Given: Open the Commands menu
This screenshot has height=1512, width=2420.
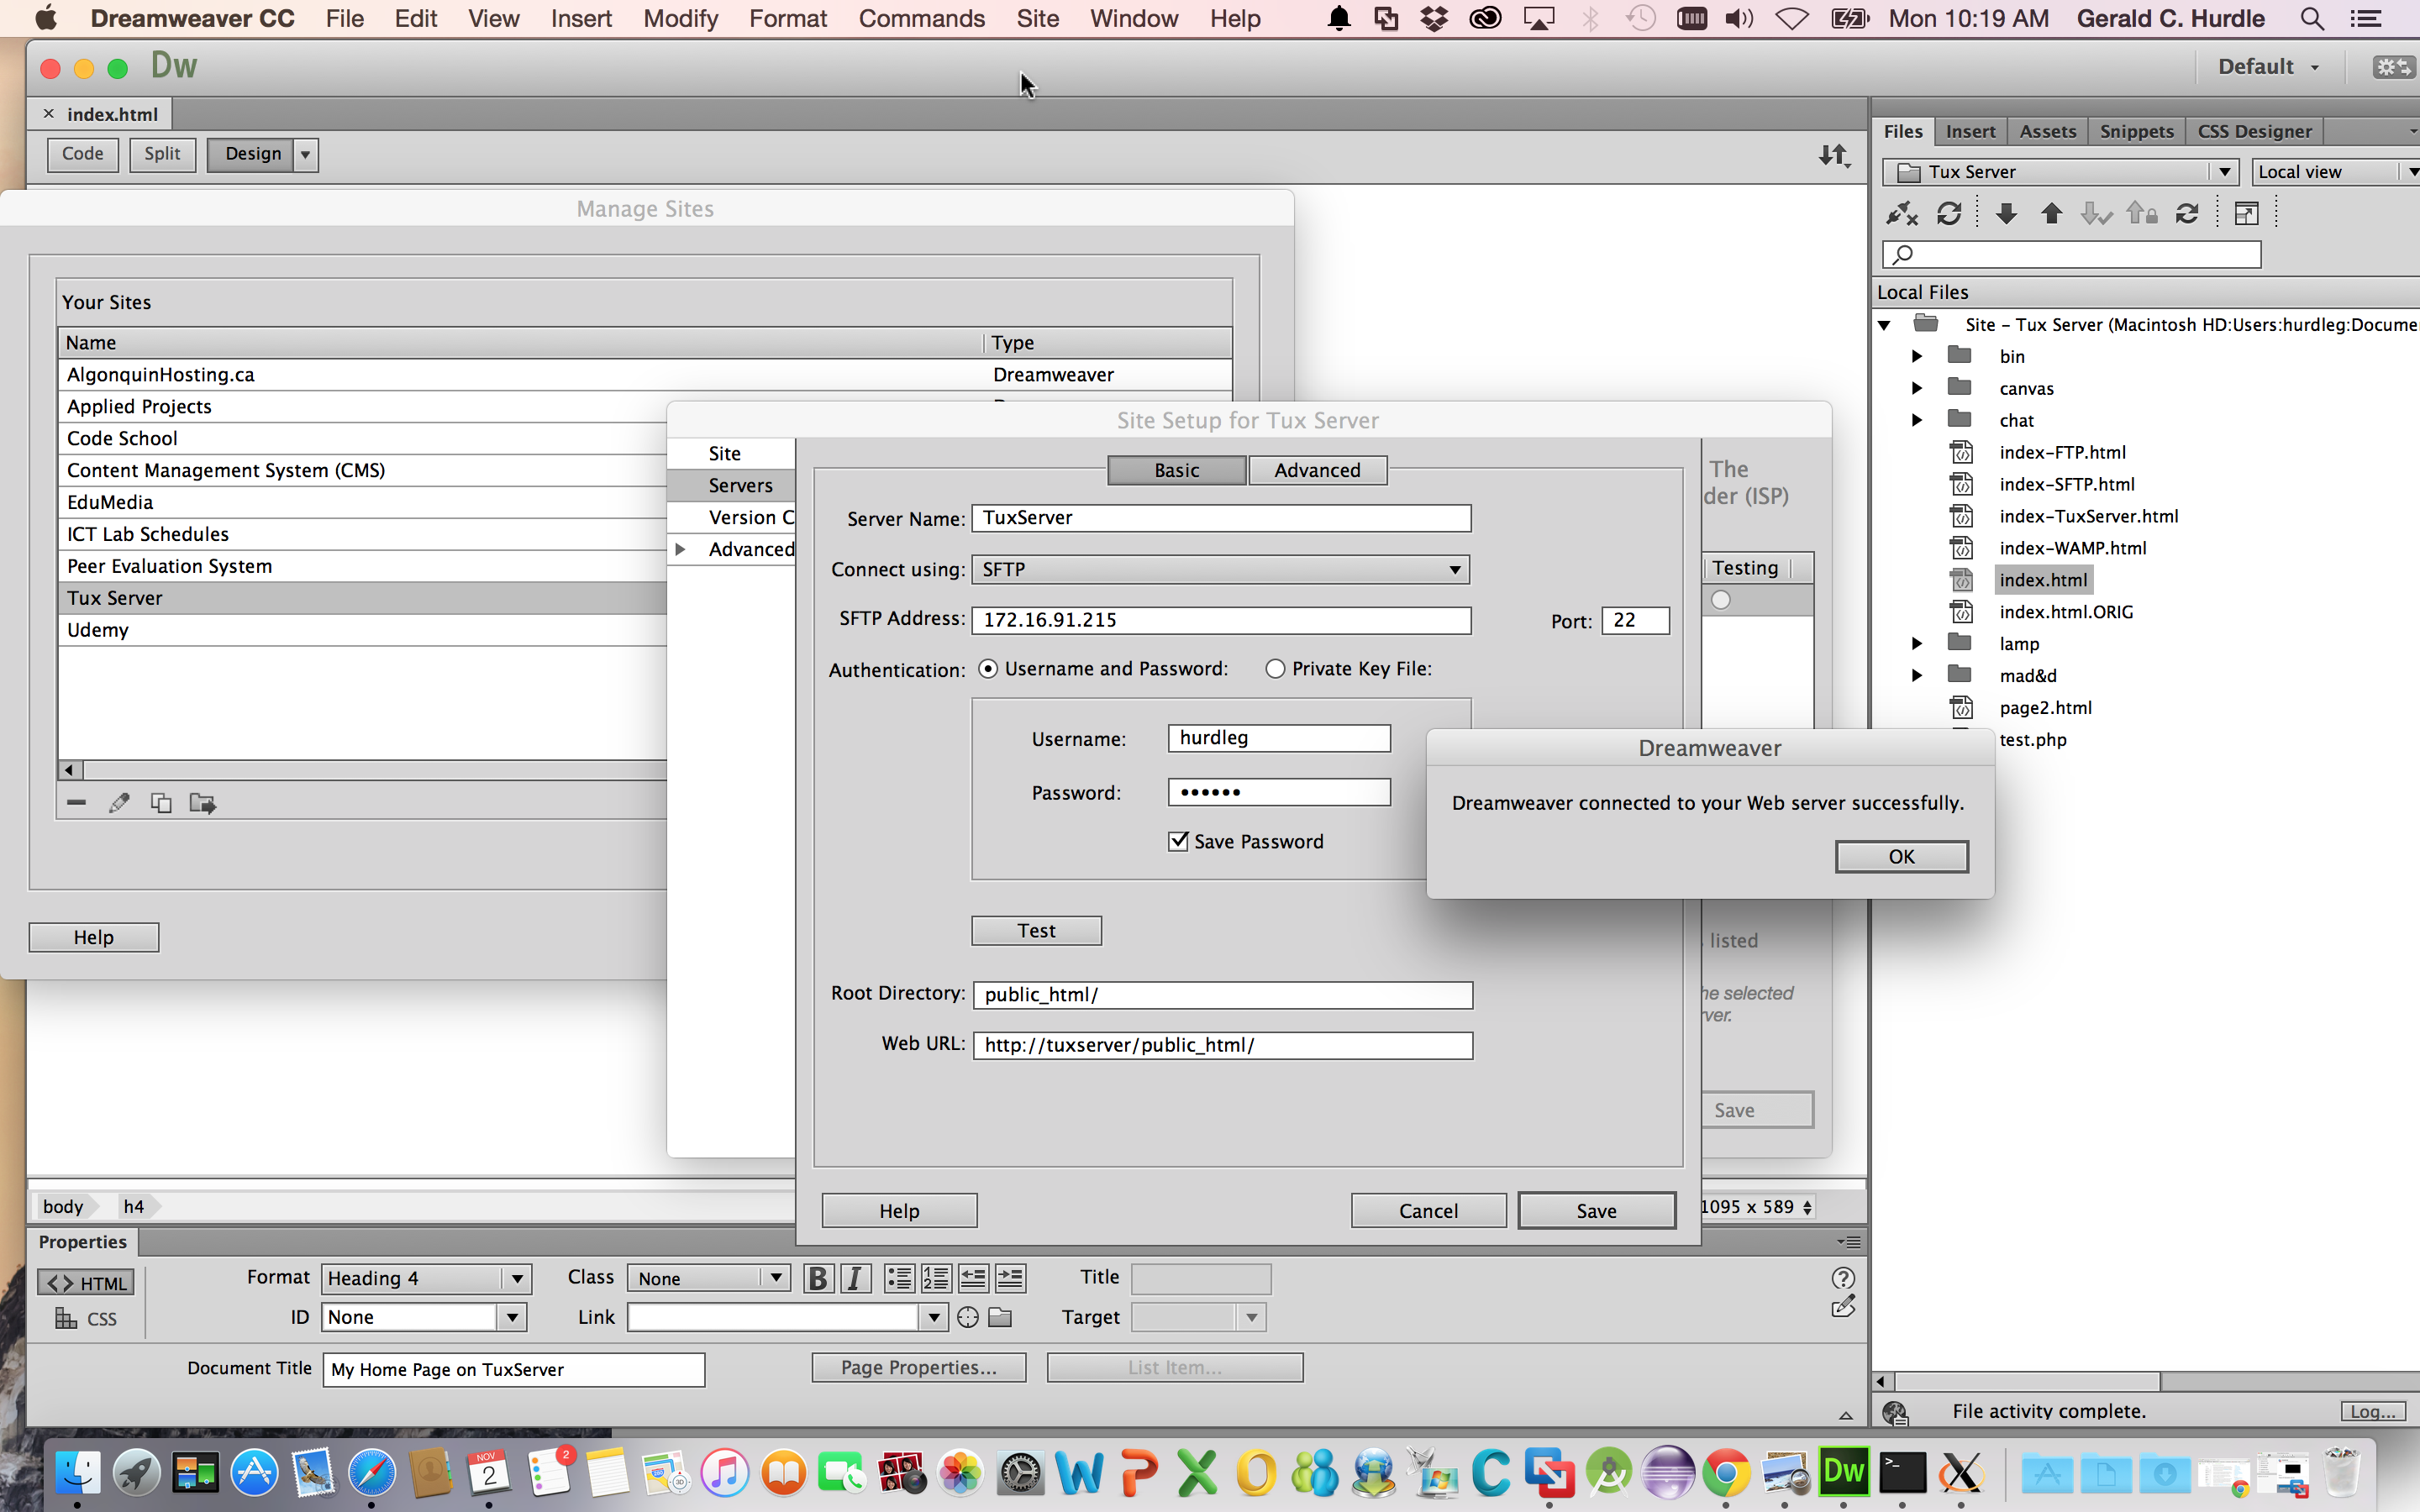Looking at the screenshot, I should tap(921, 18).
